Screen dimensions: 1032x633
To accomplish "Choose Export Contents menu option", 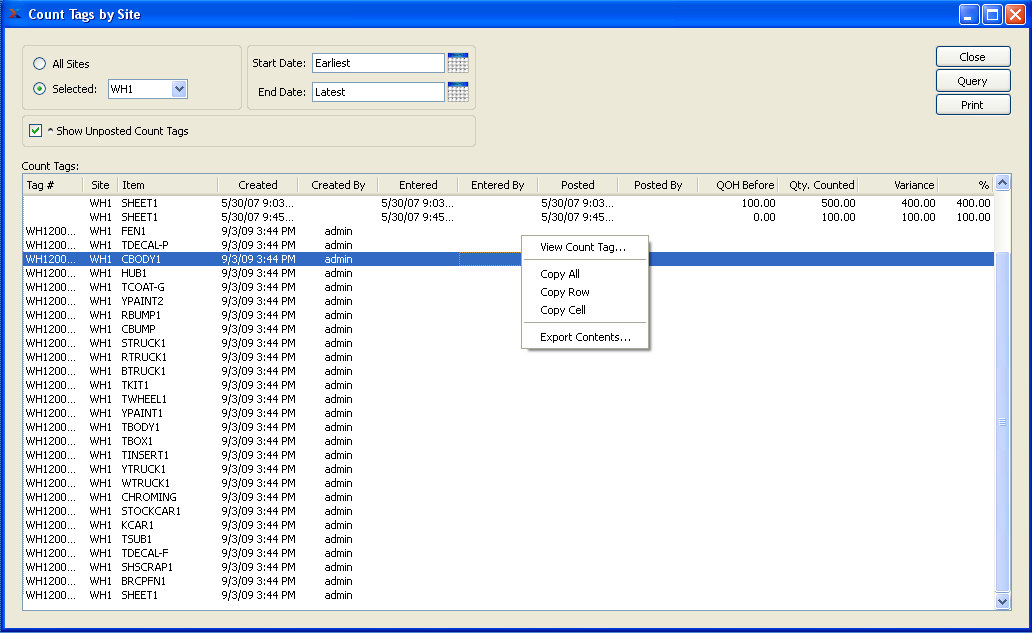I will click(585, 337).
